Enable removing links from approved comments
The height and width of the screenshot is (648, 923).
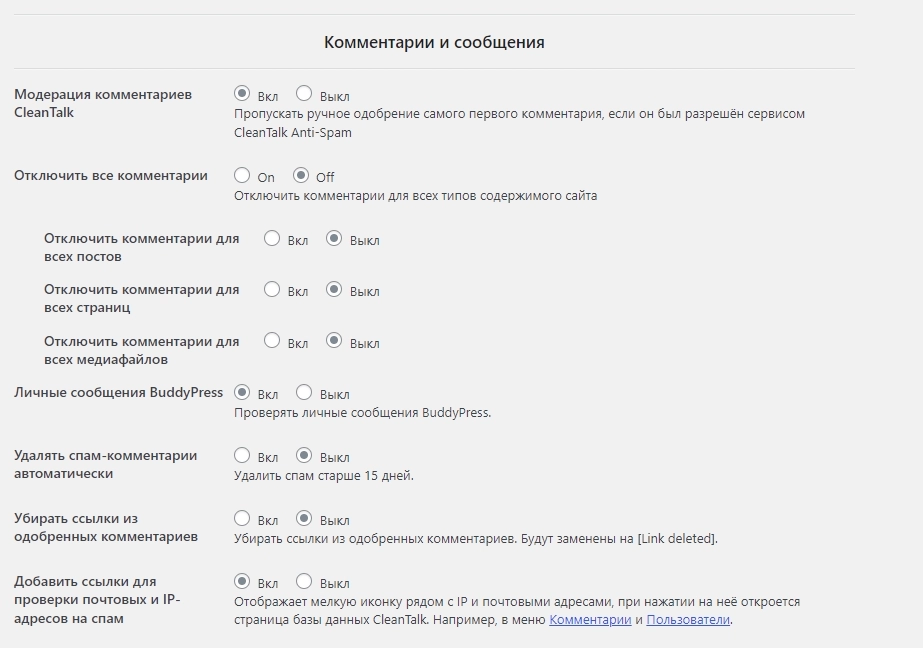(x=242, y=519)
